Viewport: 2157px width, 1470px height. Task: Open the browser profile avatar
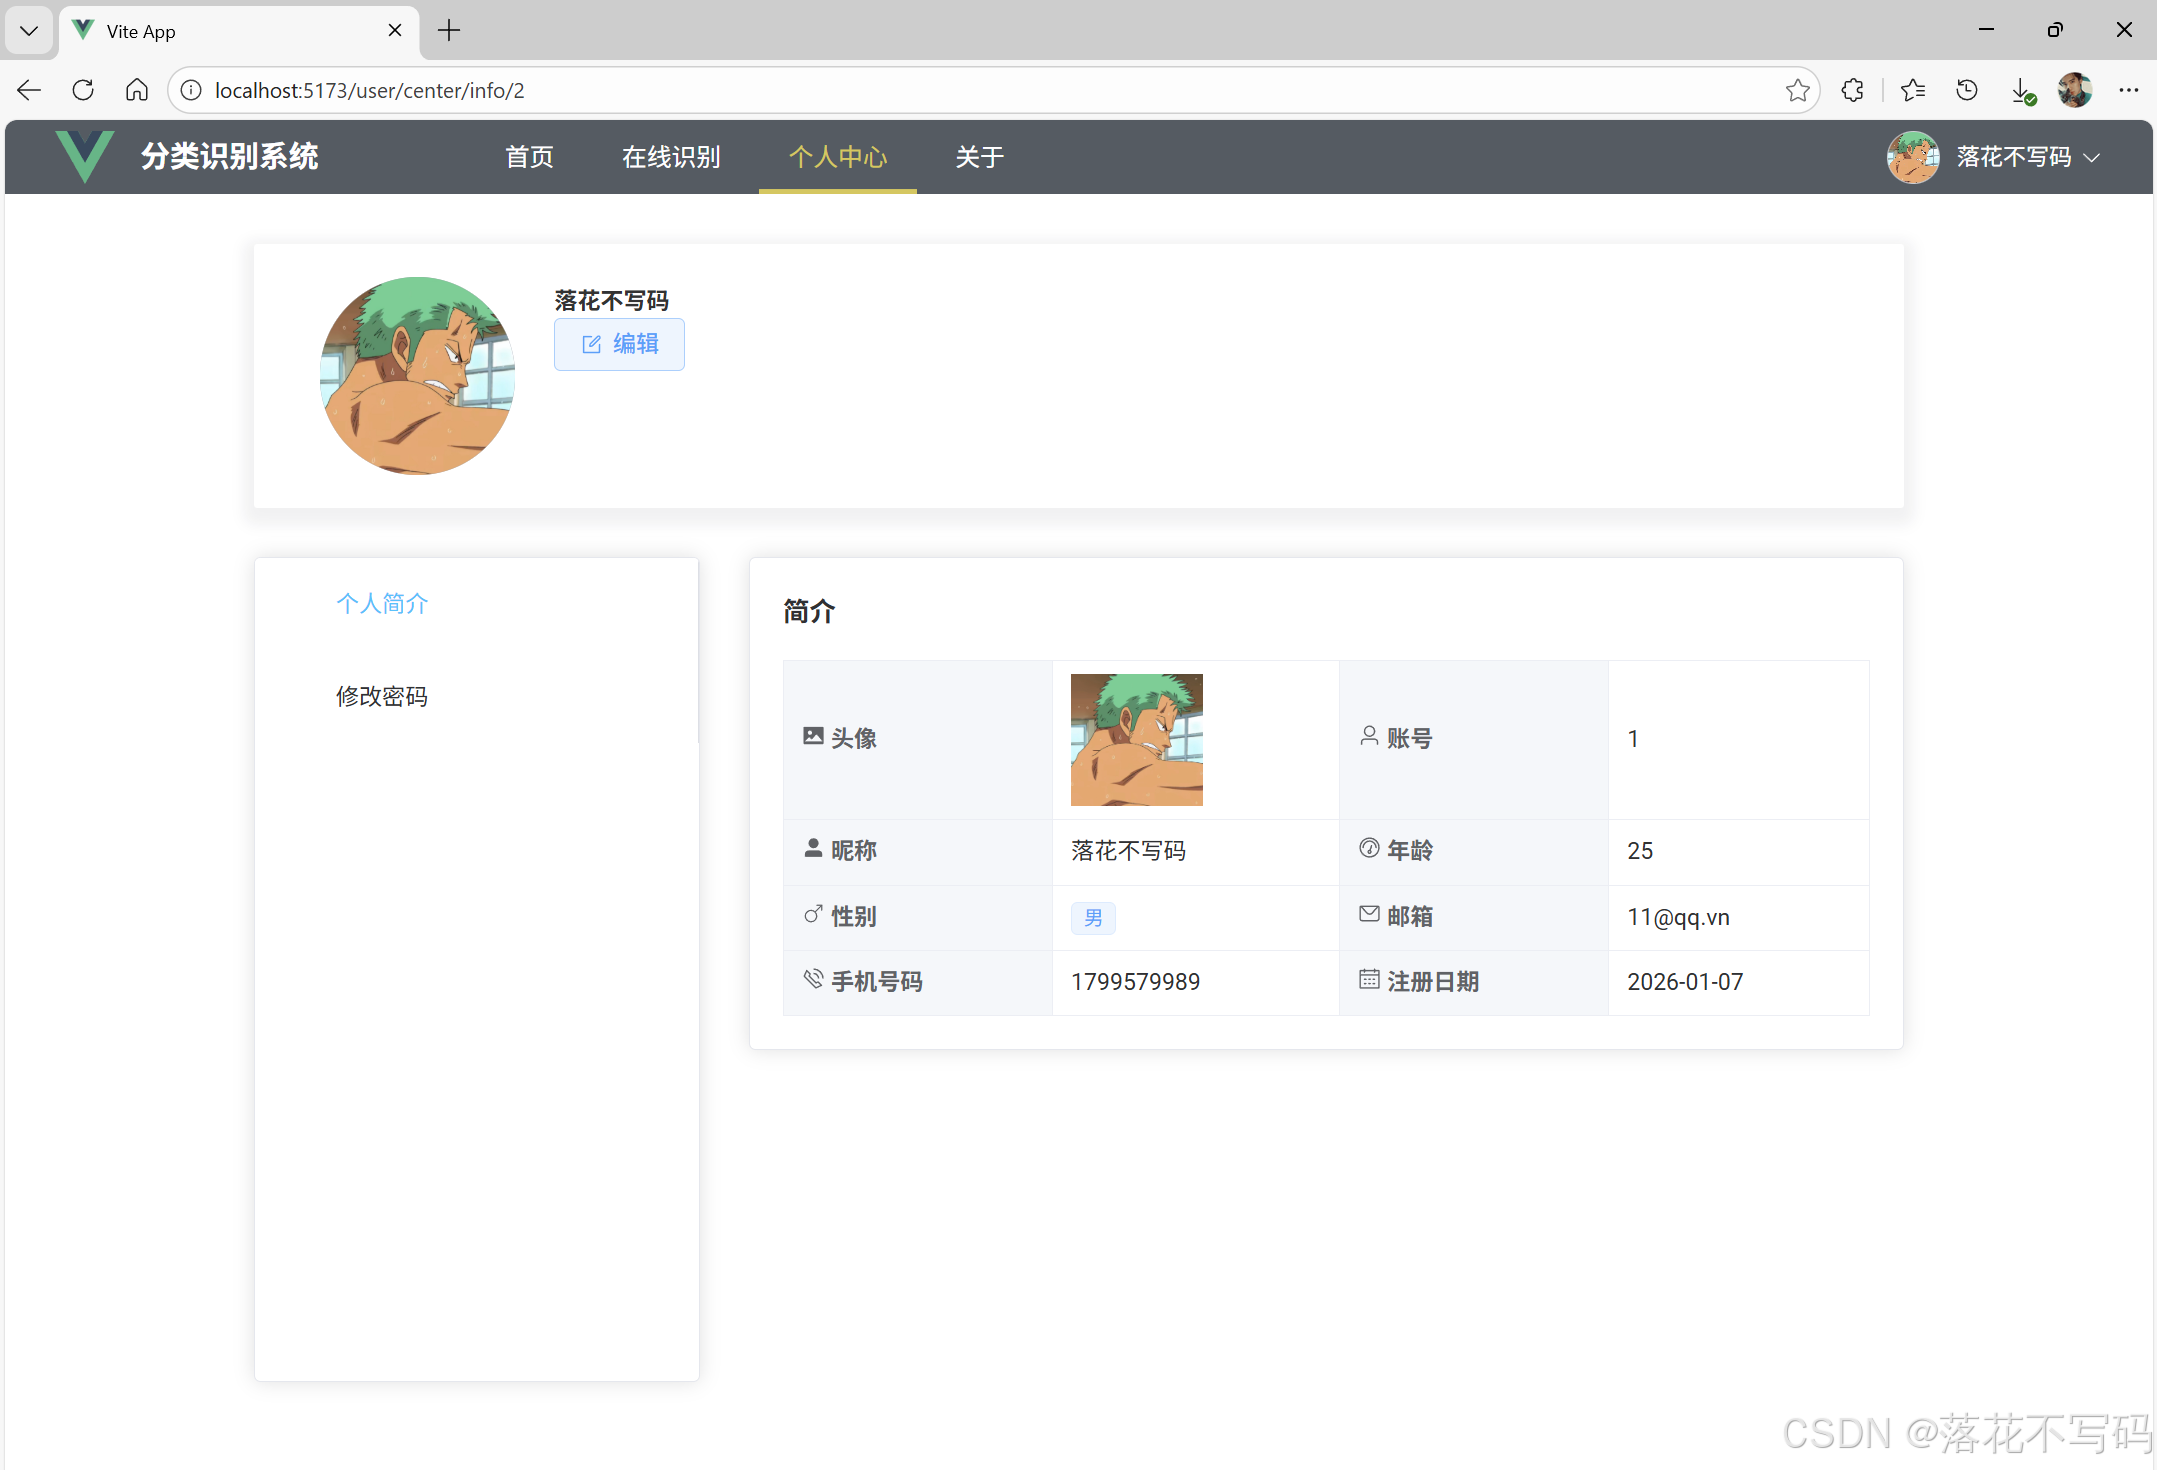pyautogui.click(x=2075, y=90)
